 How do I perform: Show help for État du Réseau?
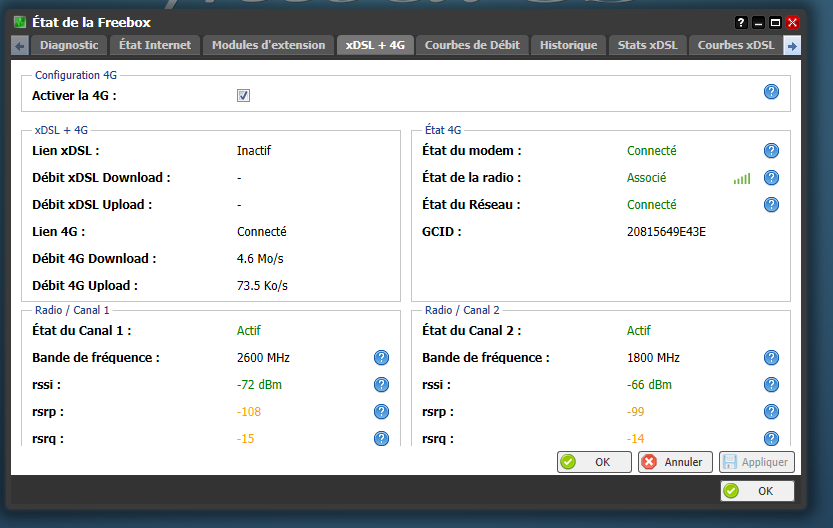pos(771,205)
